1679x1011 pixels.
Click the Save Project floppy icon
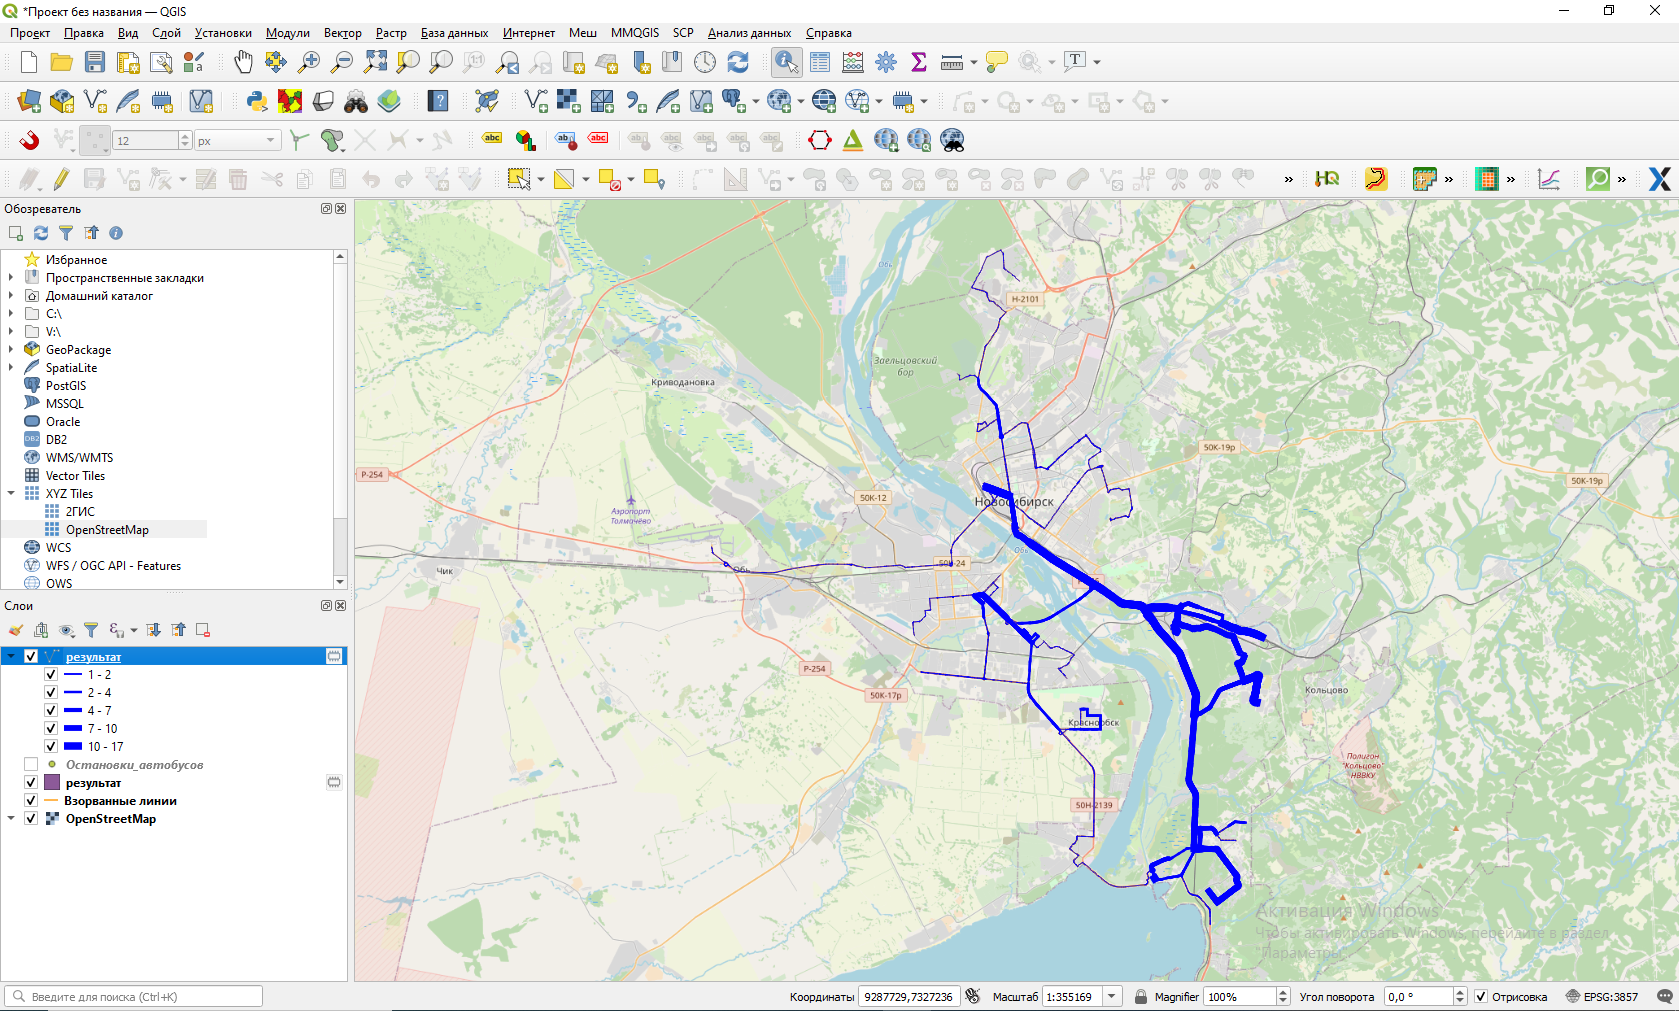(95, 62)
